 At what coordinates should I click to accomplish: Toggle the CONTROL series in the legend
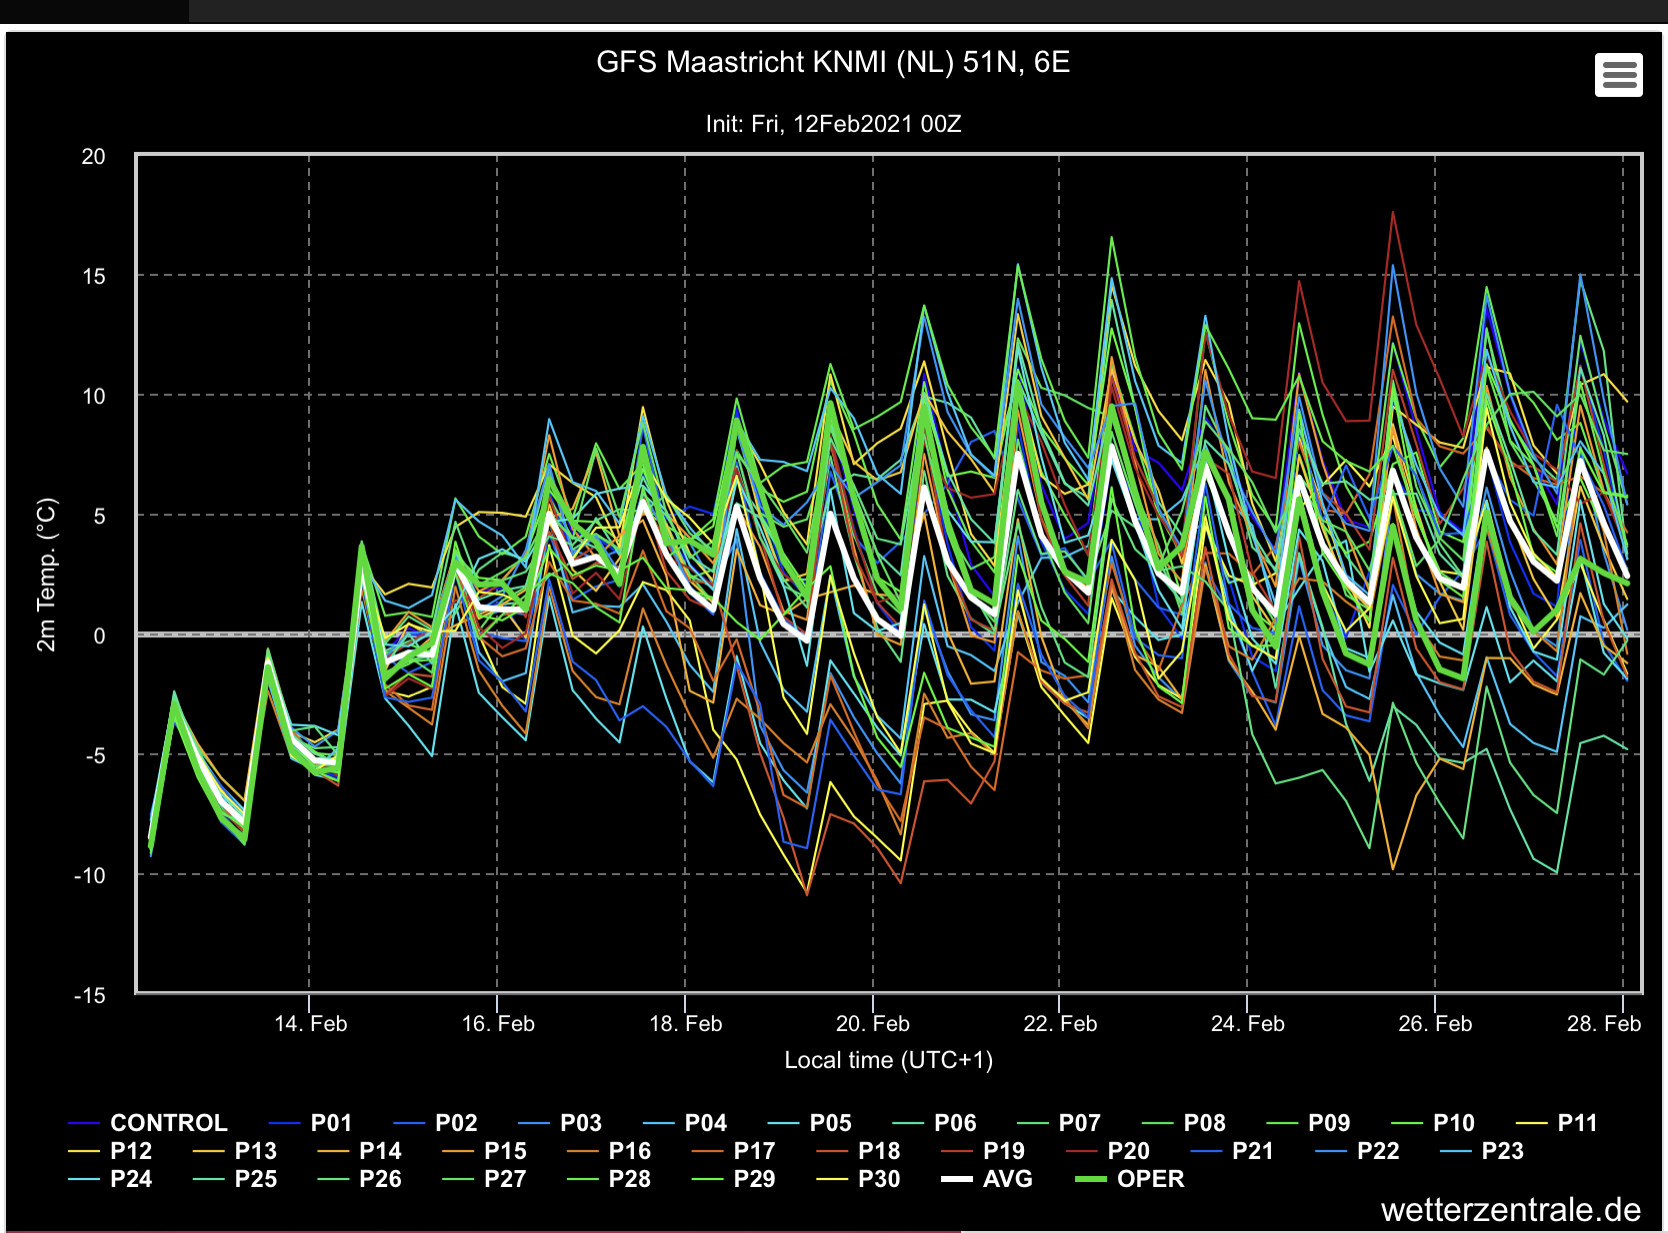click(168, 1123)
